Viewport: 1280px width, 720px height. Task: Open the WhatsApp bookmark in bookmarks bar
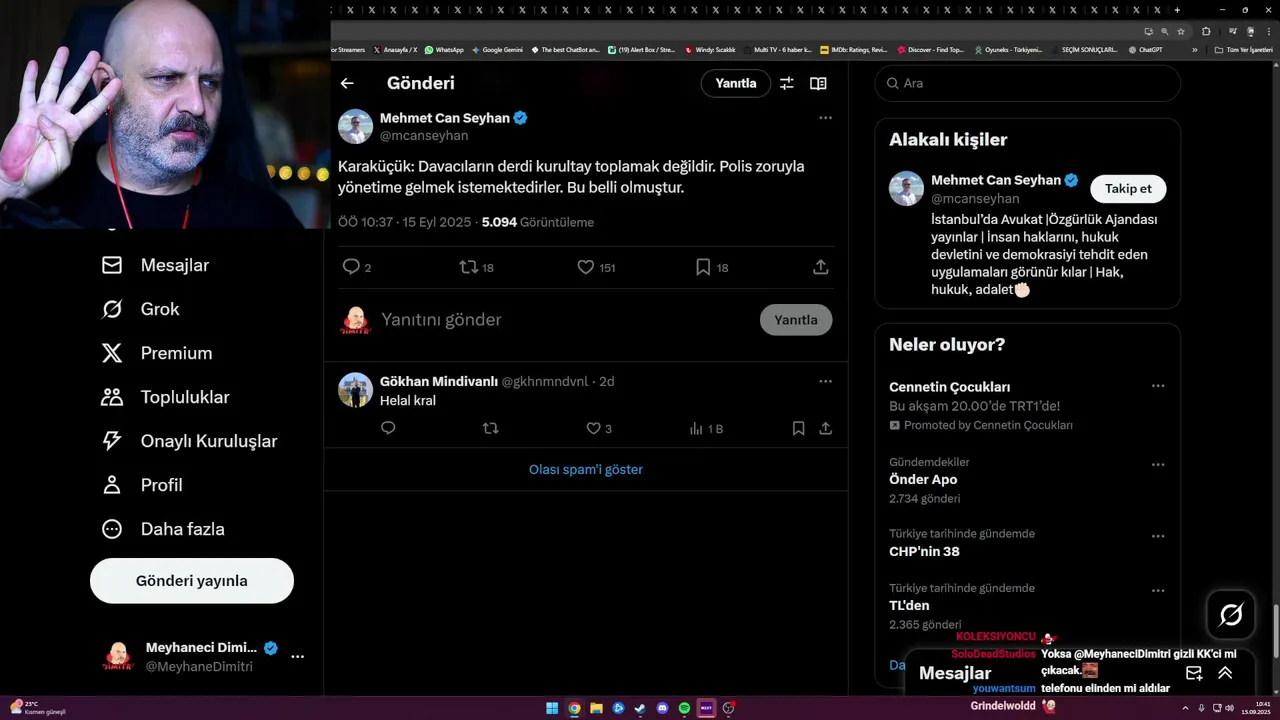444,49
